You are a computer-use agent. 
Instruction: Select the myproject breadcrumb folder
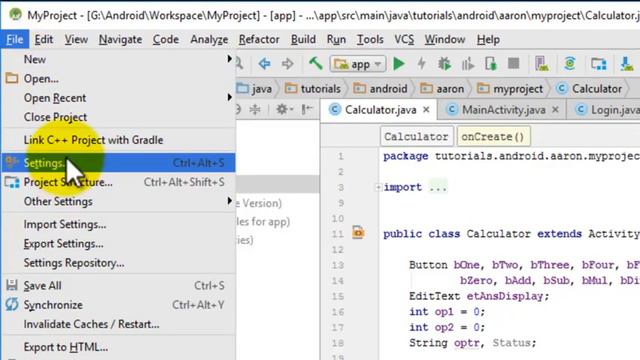point(510,89)
